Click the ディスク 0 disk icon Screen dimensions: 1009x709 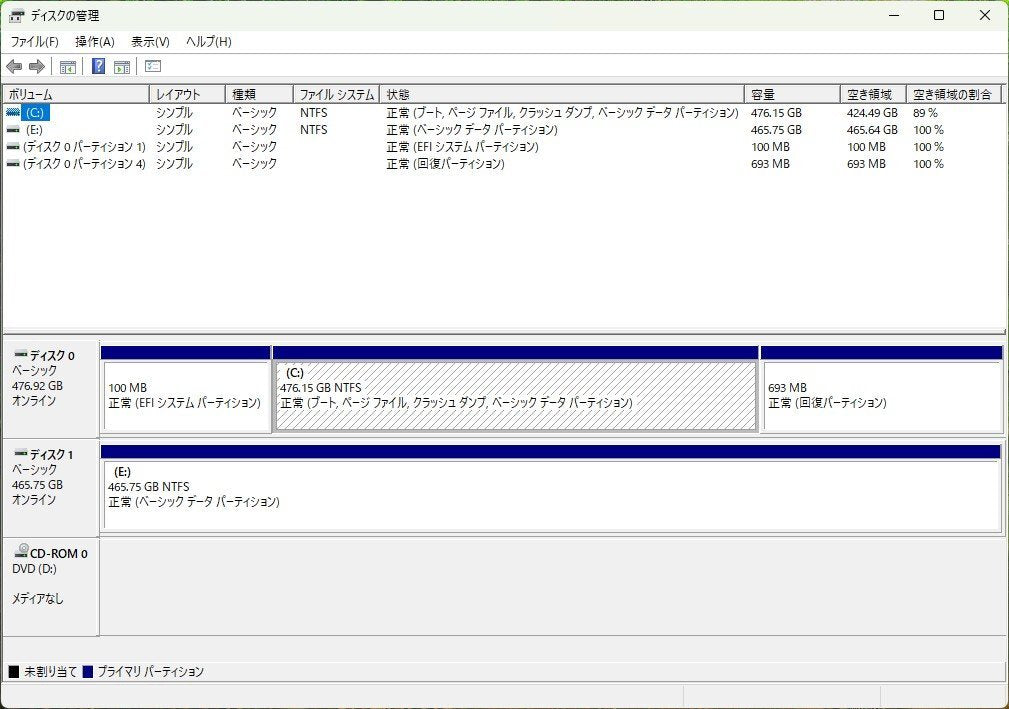tap(21, 354)
